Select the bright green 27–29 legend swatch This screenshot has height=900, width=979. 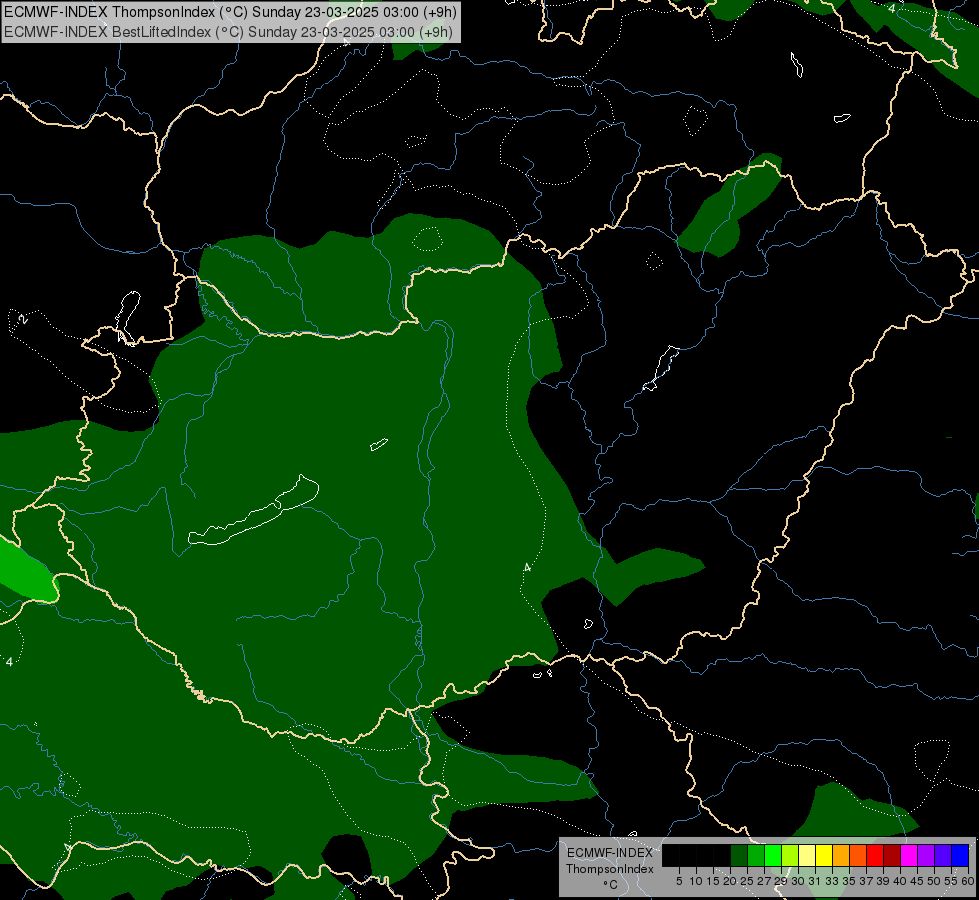[773, 855]
